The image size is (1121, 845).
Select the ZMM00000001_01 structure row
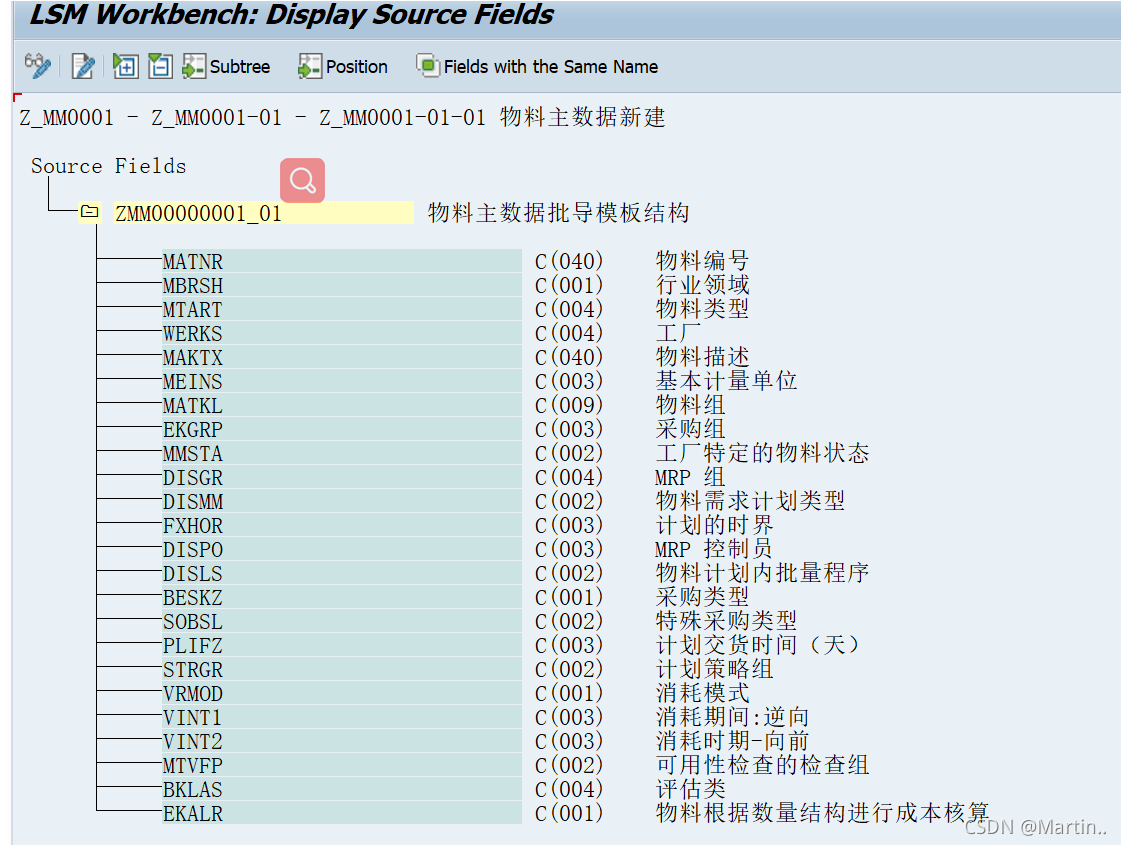(264, 213)
